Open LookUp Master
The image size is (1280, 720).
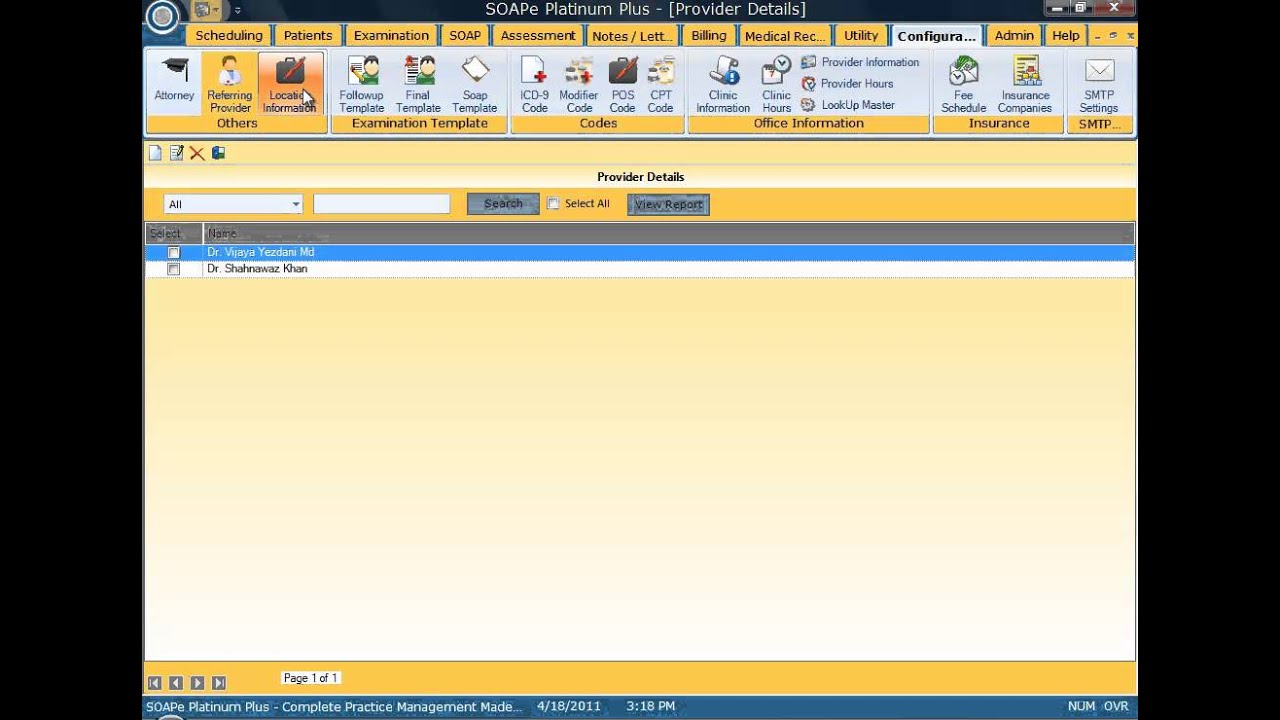coord(848,105)
